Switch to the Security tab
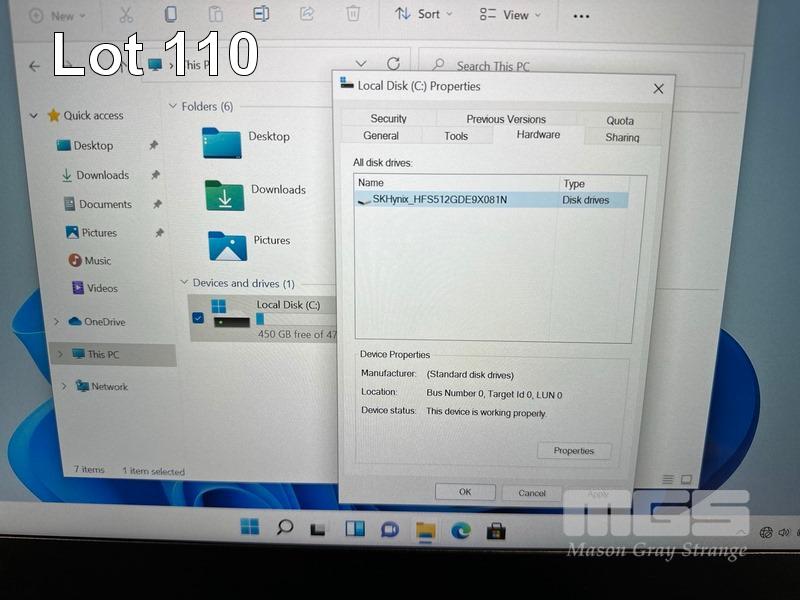Image resolution: width=800 pixels, height=600 pixels. click(388, 118)
